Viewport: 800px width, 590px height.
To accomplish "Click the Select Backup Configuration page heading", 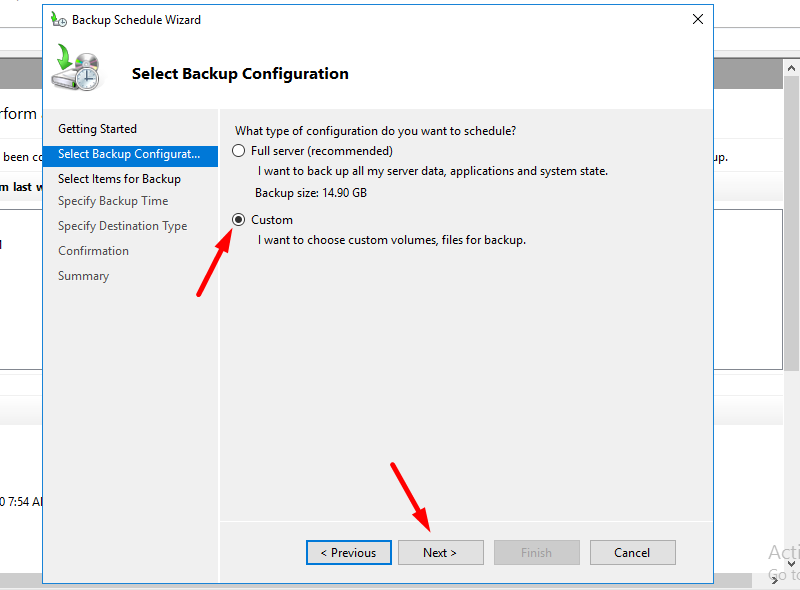I will (240, 74).
